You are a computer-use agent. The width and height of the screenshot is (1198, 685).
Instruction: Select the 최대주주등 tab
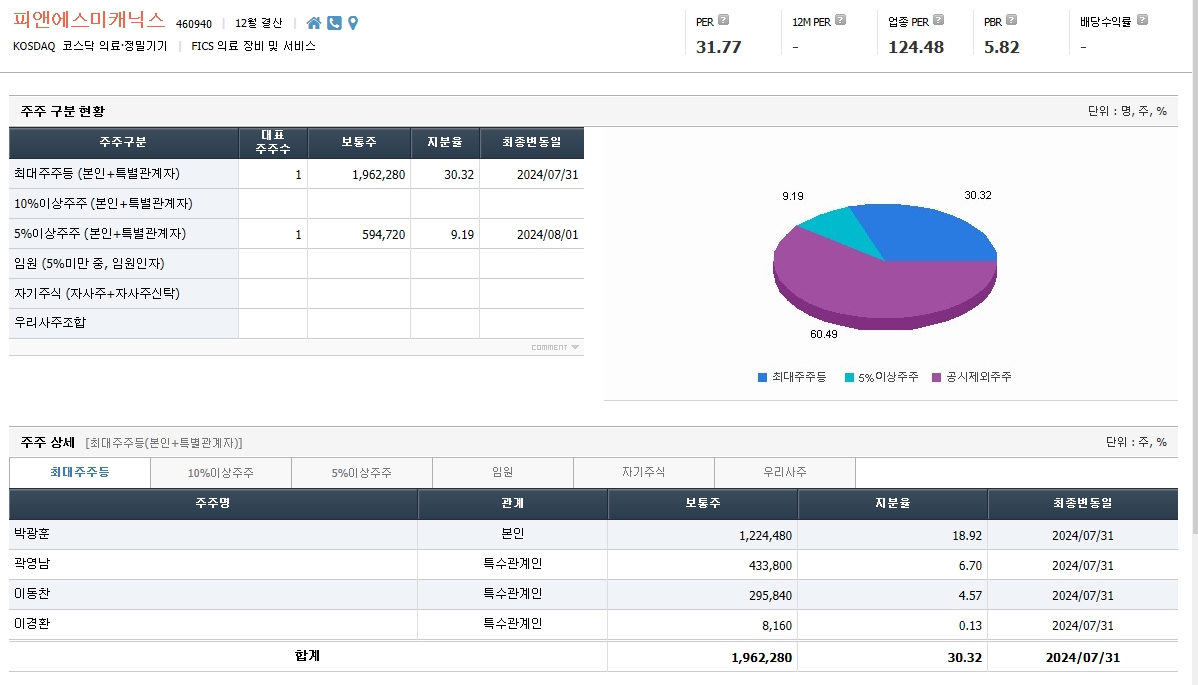[x=79, y=473]
